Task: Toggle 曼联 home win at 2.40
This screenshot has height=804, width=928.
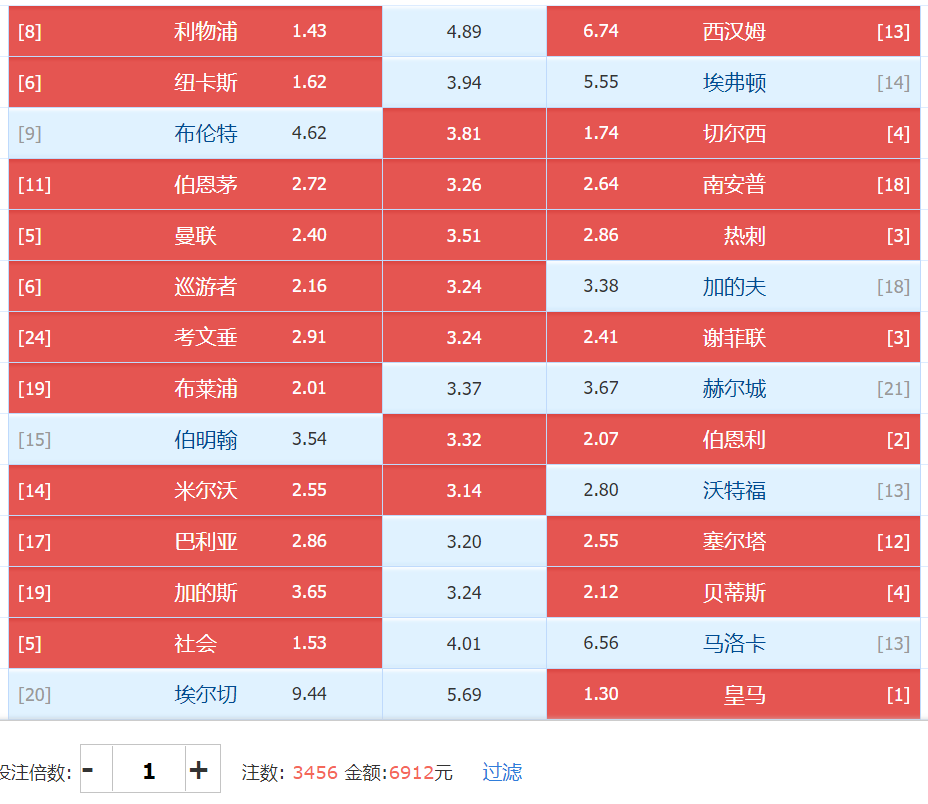Action: click(195, 235)
